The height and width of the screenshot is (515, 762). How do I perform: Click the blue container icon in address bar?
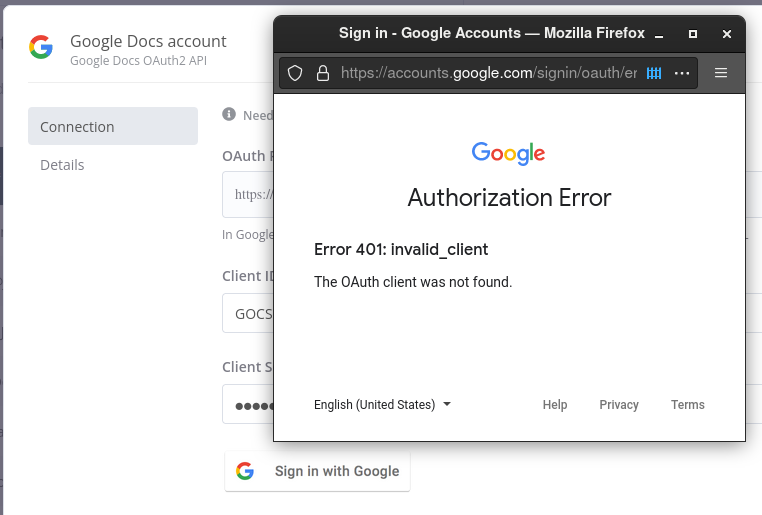tap(655, 73)
